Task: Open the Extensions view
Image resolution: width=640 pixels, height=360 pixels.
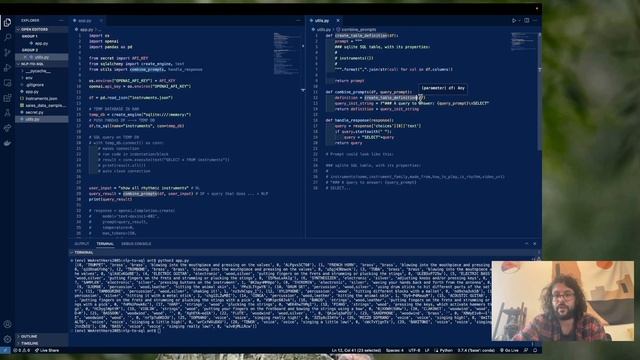Action: [7, 98]
